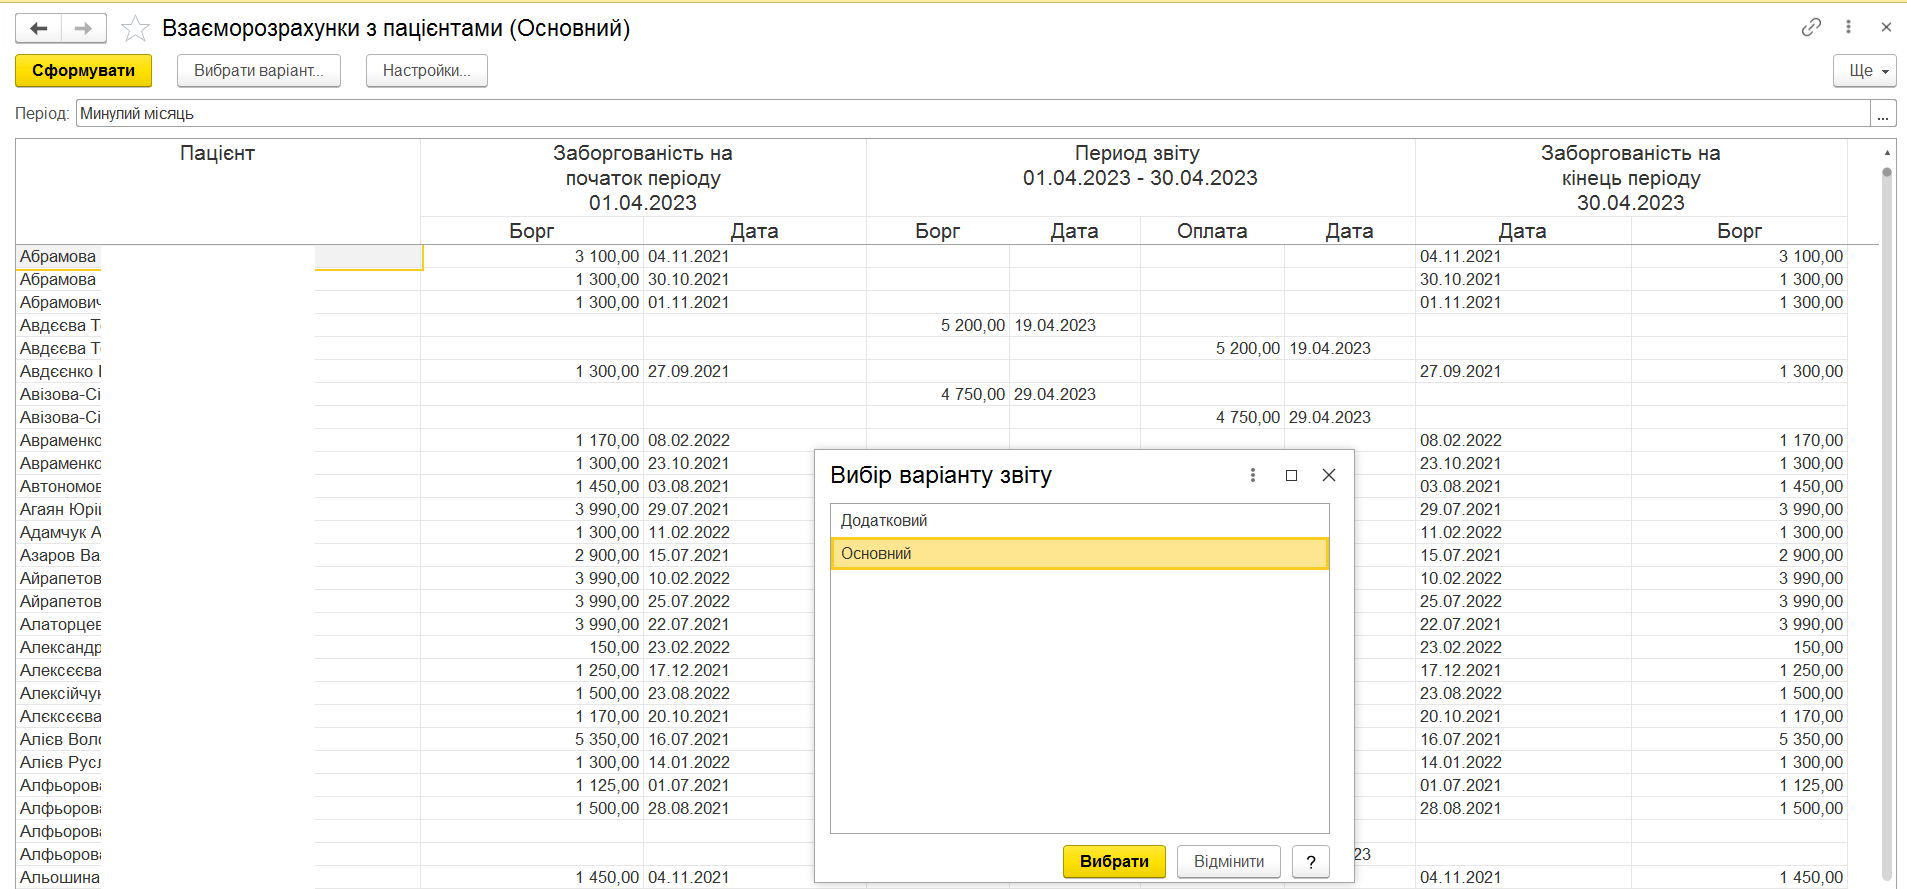Click the forward navigation arrow

pos(84,28)
